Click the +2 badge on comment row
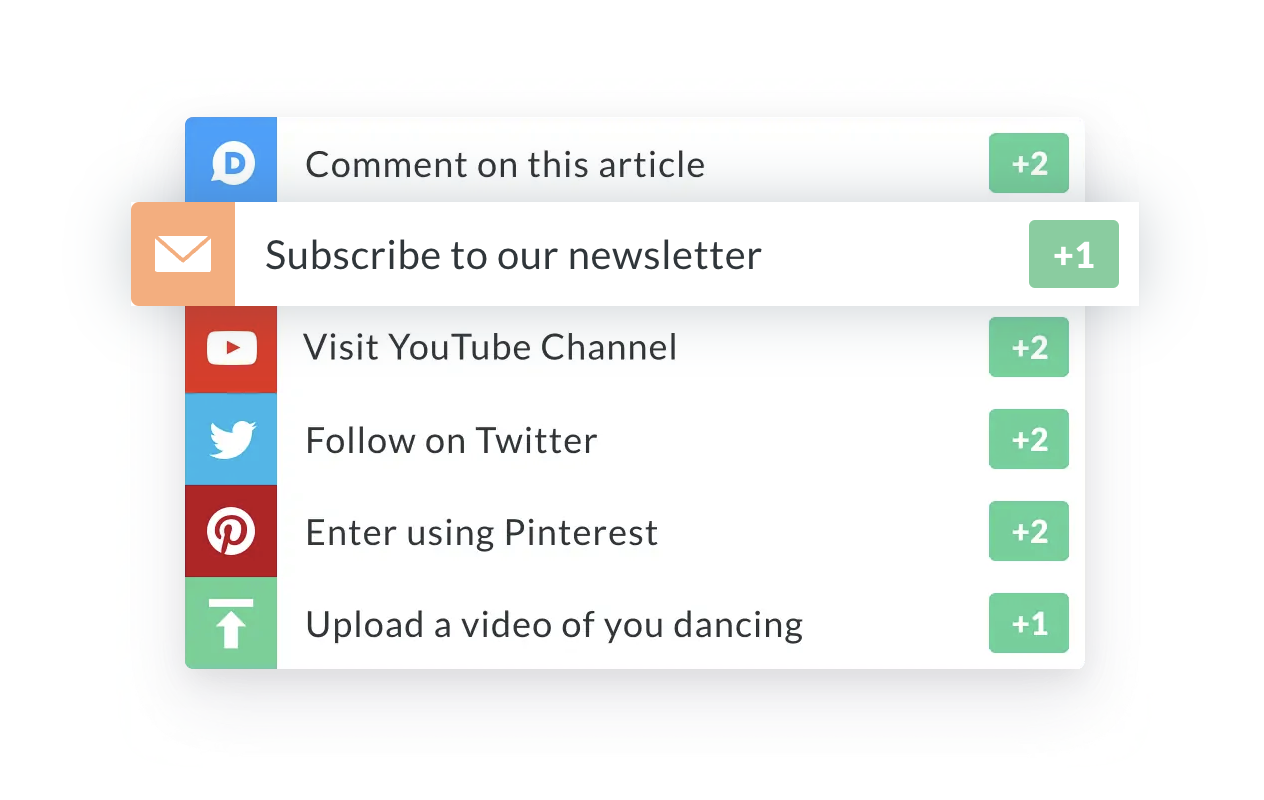The height and width of the screenshot is (800, 1264). point(1029,163)
